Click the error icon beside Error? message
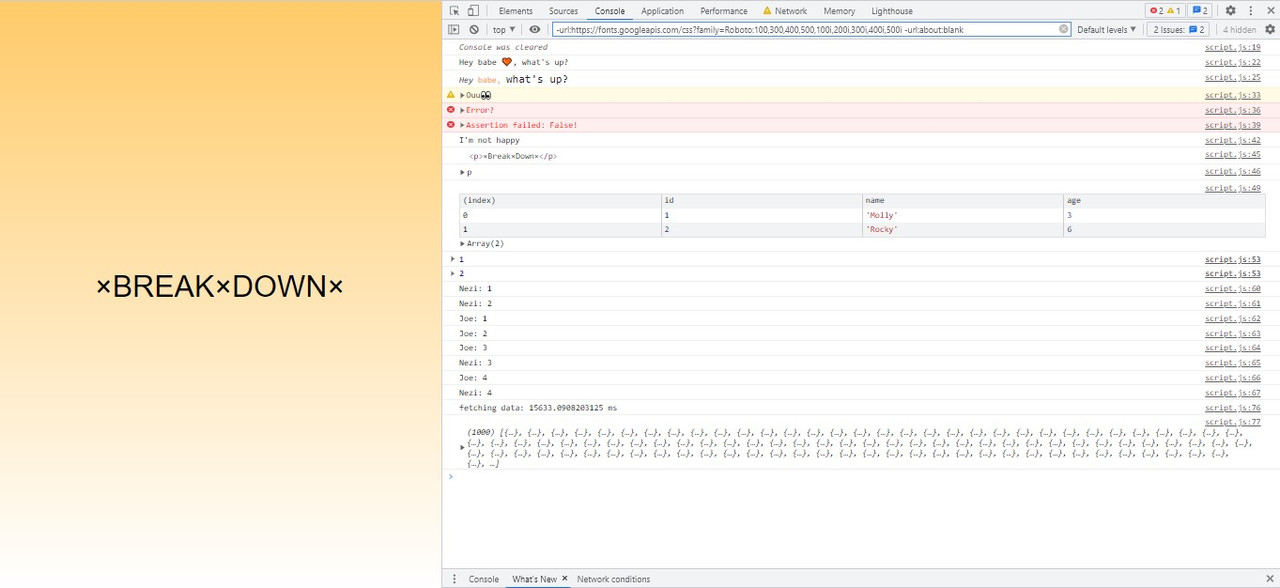1280x588 pixels. pos(451,110)
